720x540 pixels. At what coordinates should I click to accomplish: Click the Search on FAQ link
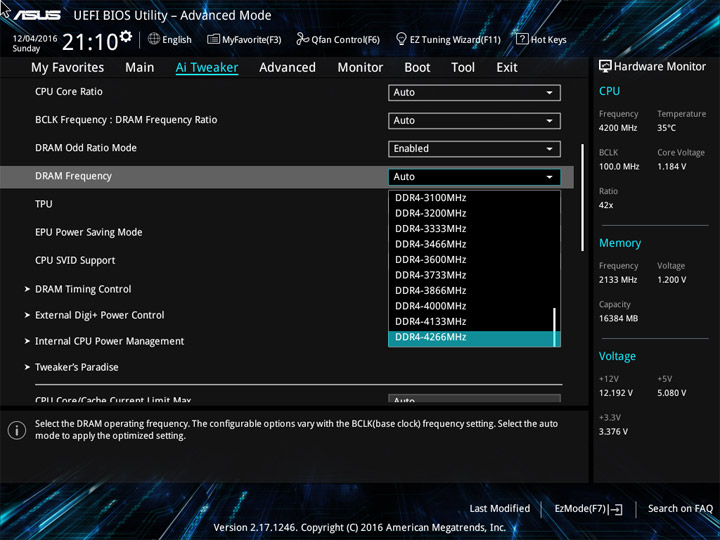(680, 509)
